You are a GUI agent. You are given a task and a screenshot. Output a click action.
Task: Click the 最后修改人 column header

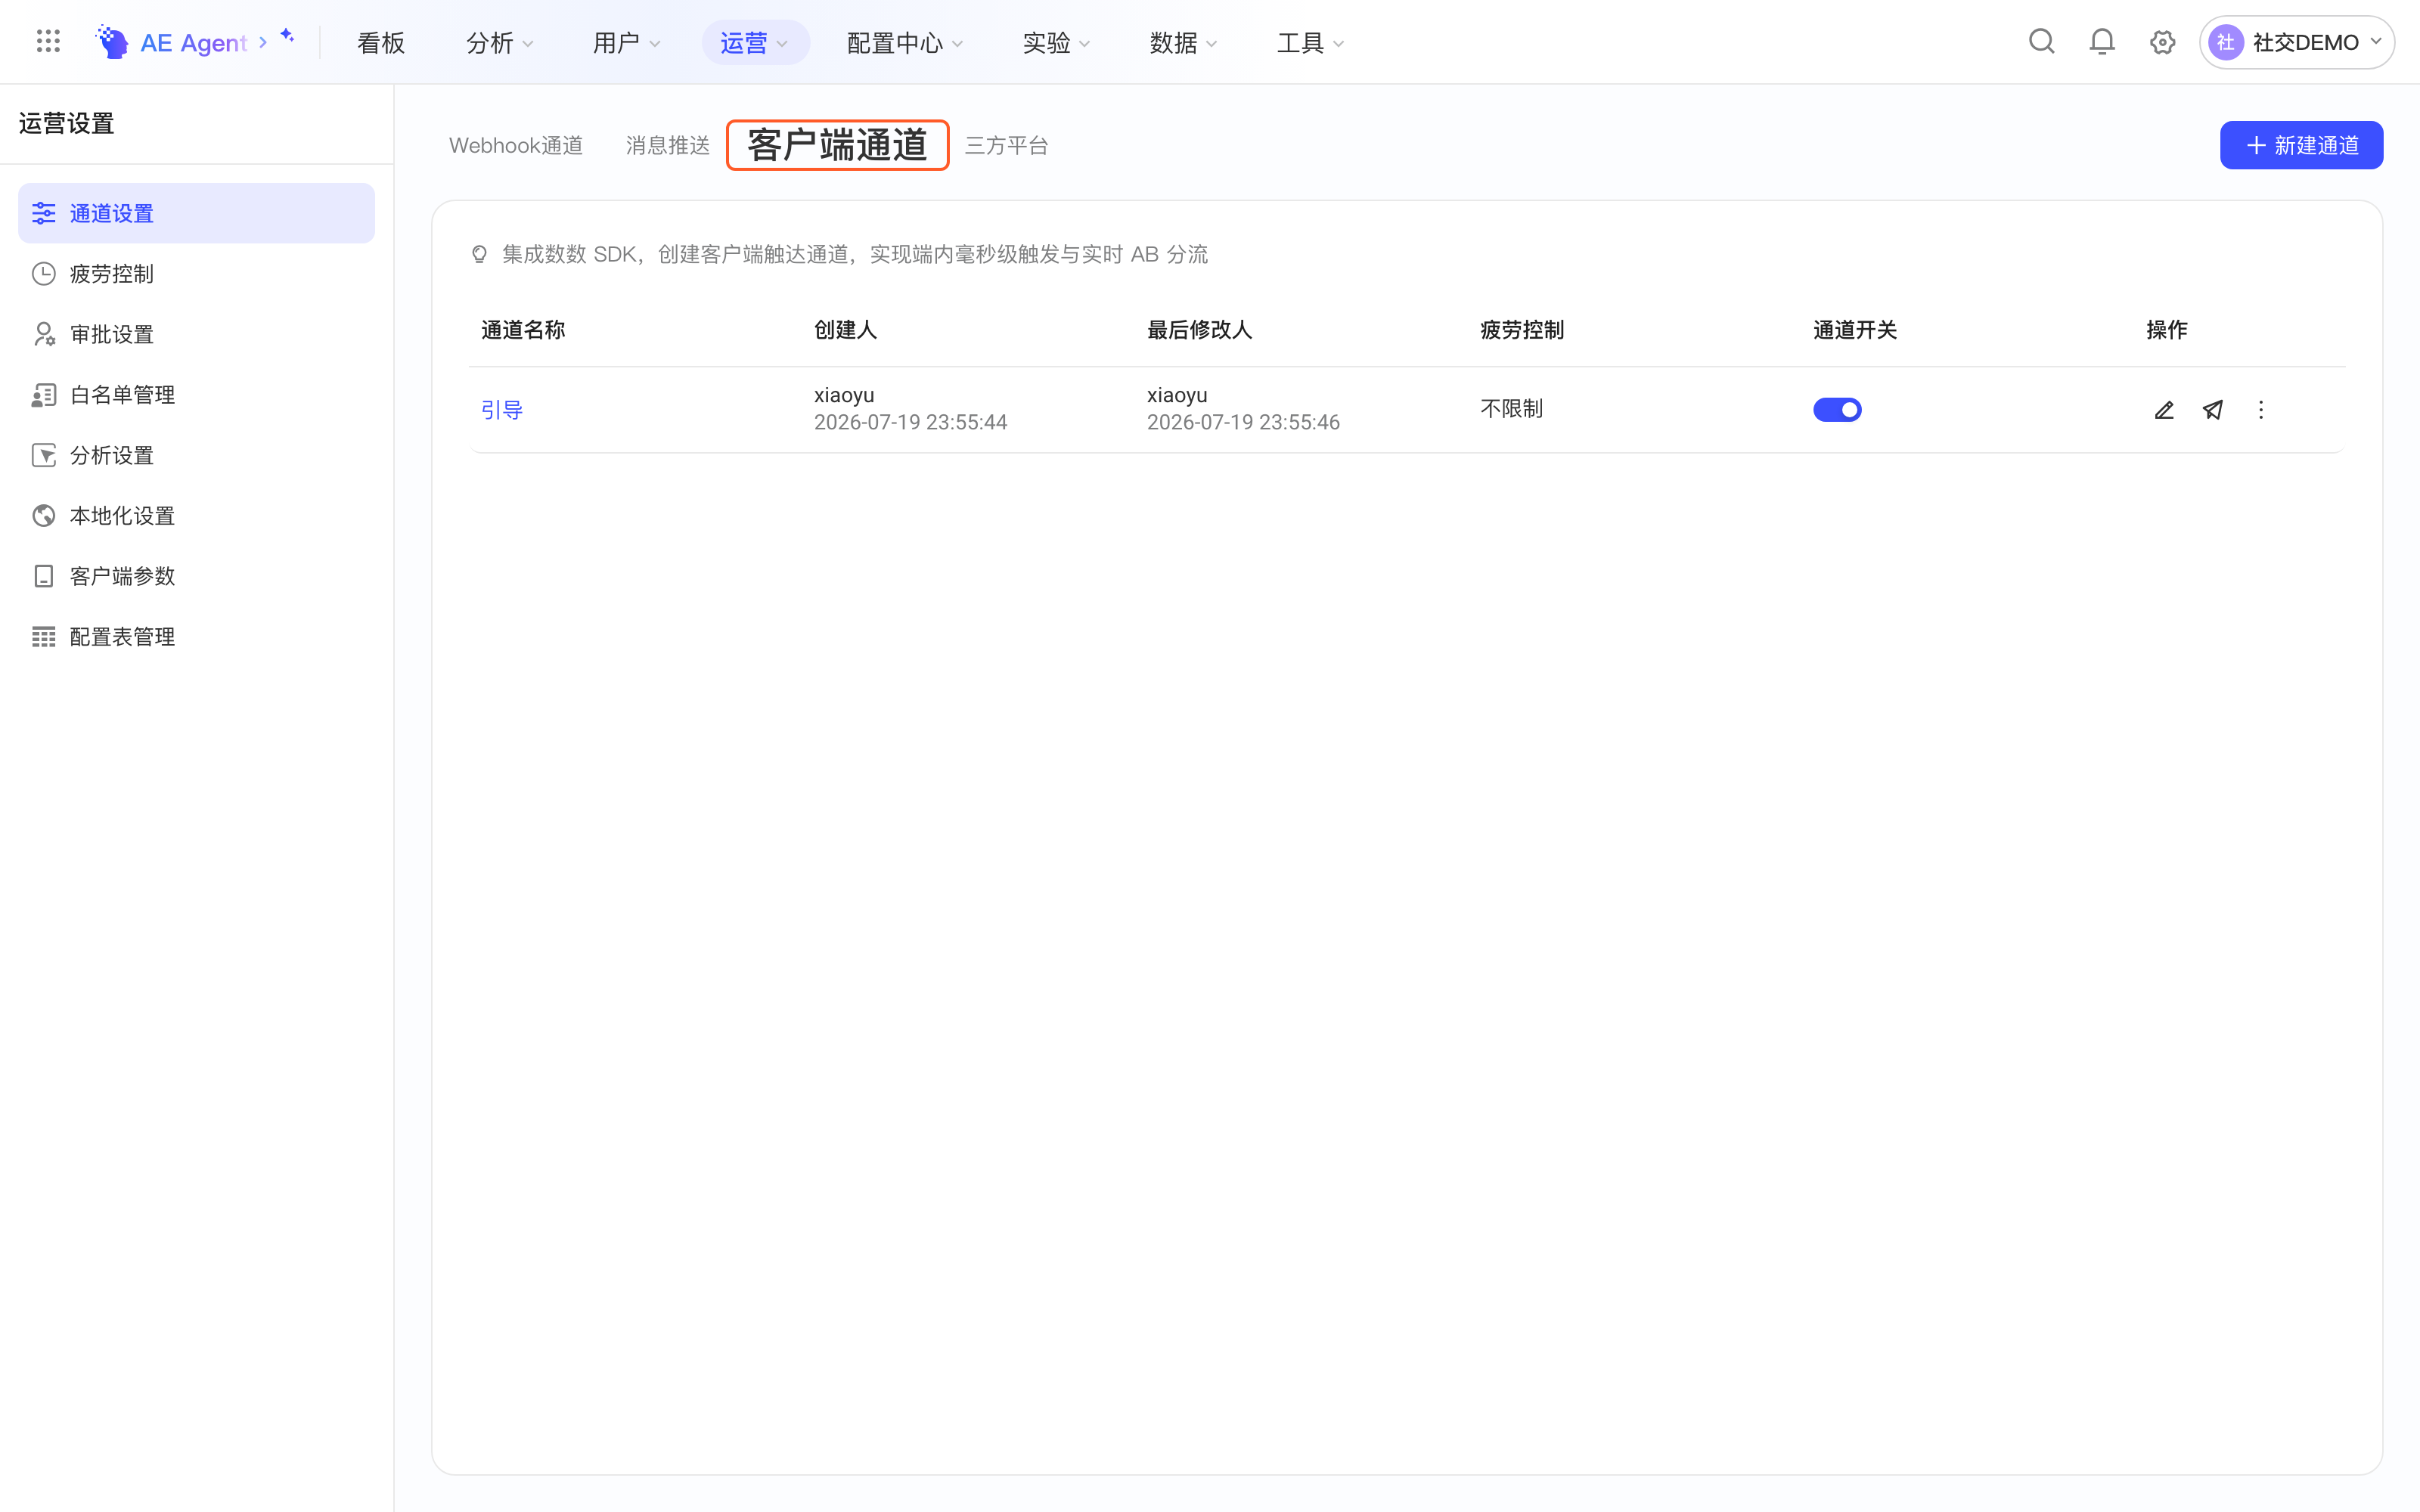coord(1199,330)
